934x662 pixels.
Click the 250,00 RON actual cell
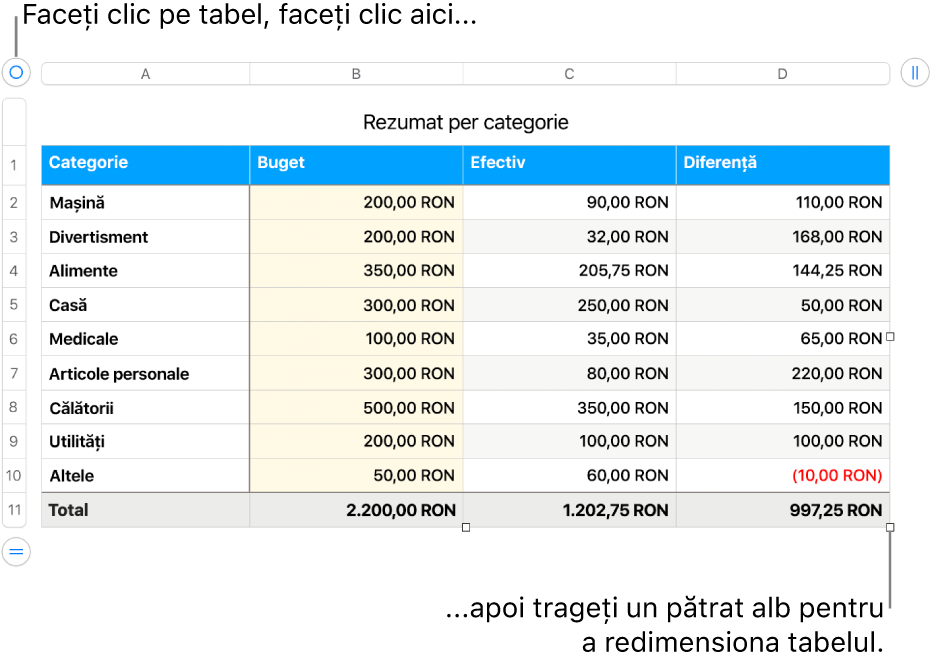(569, 305)
